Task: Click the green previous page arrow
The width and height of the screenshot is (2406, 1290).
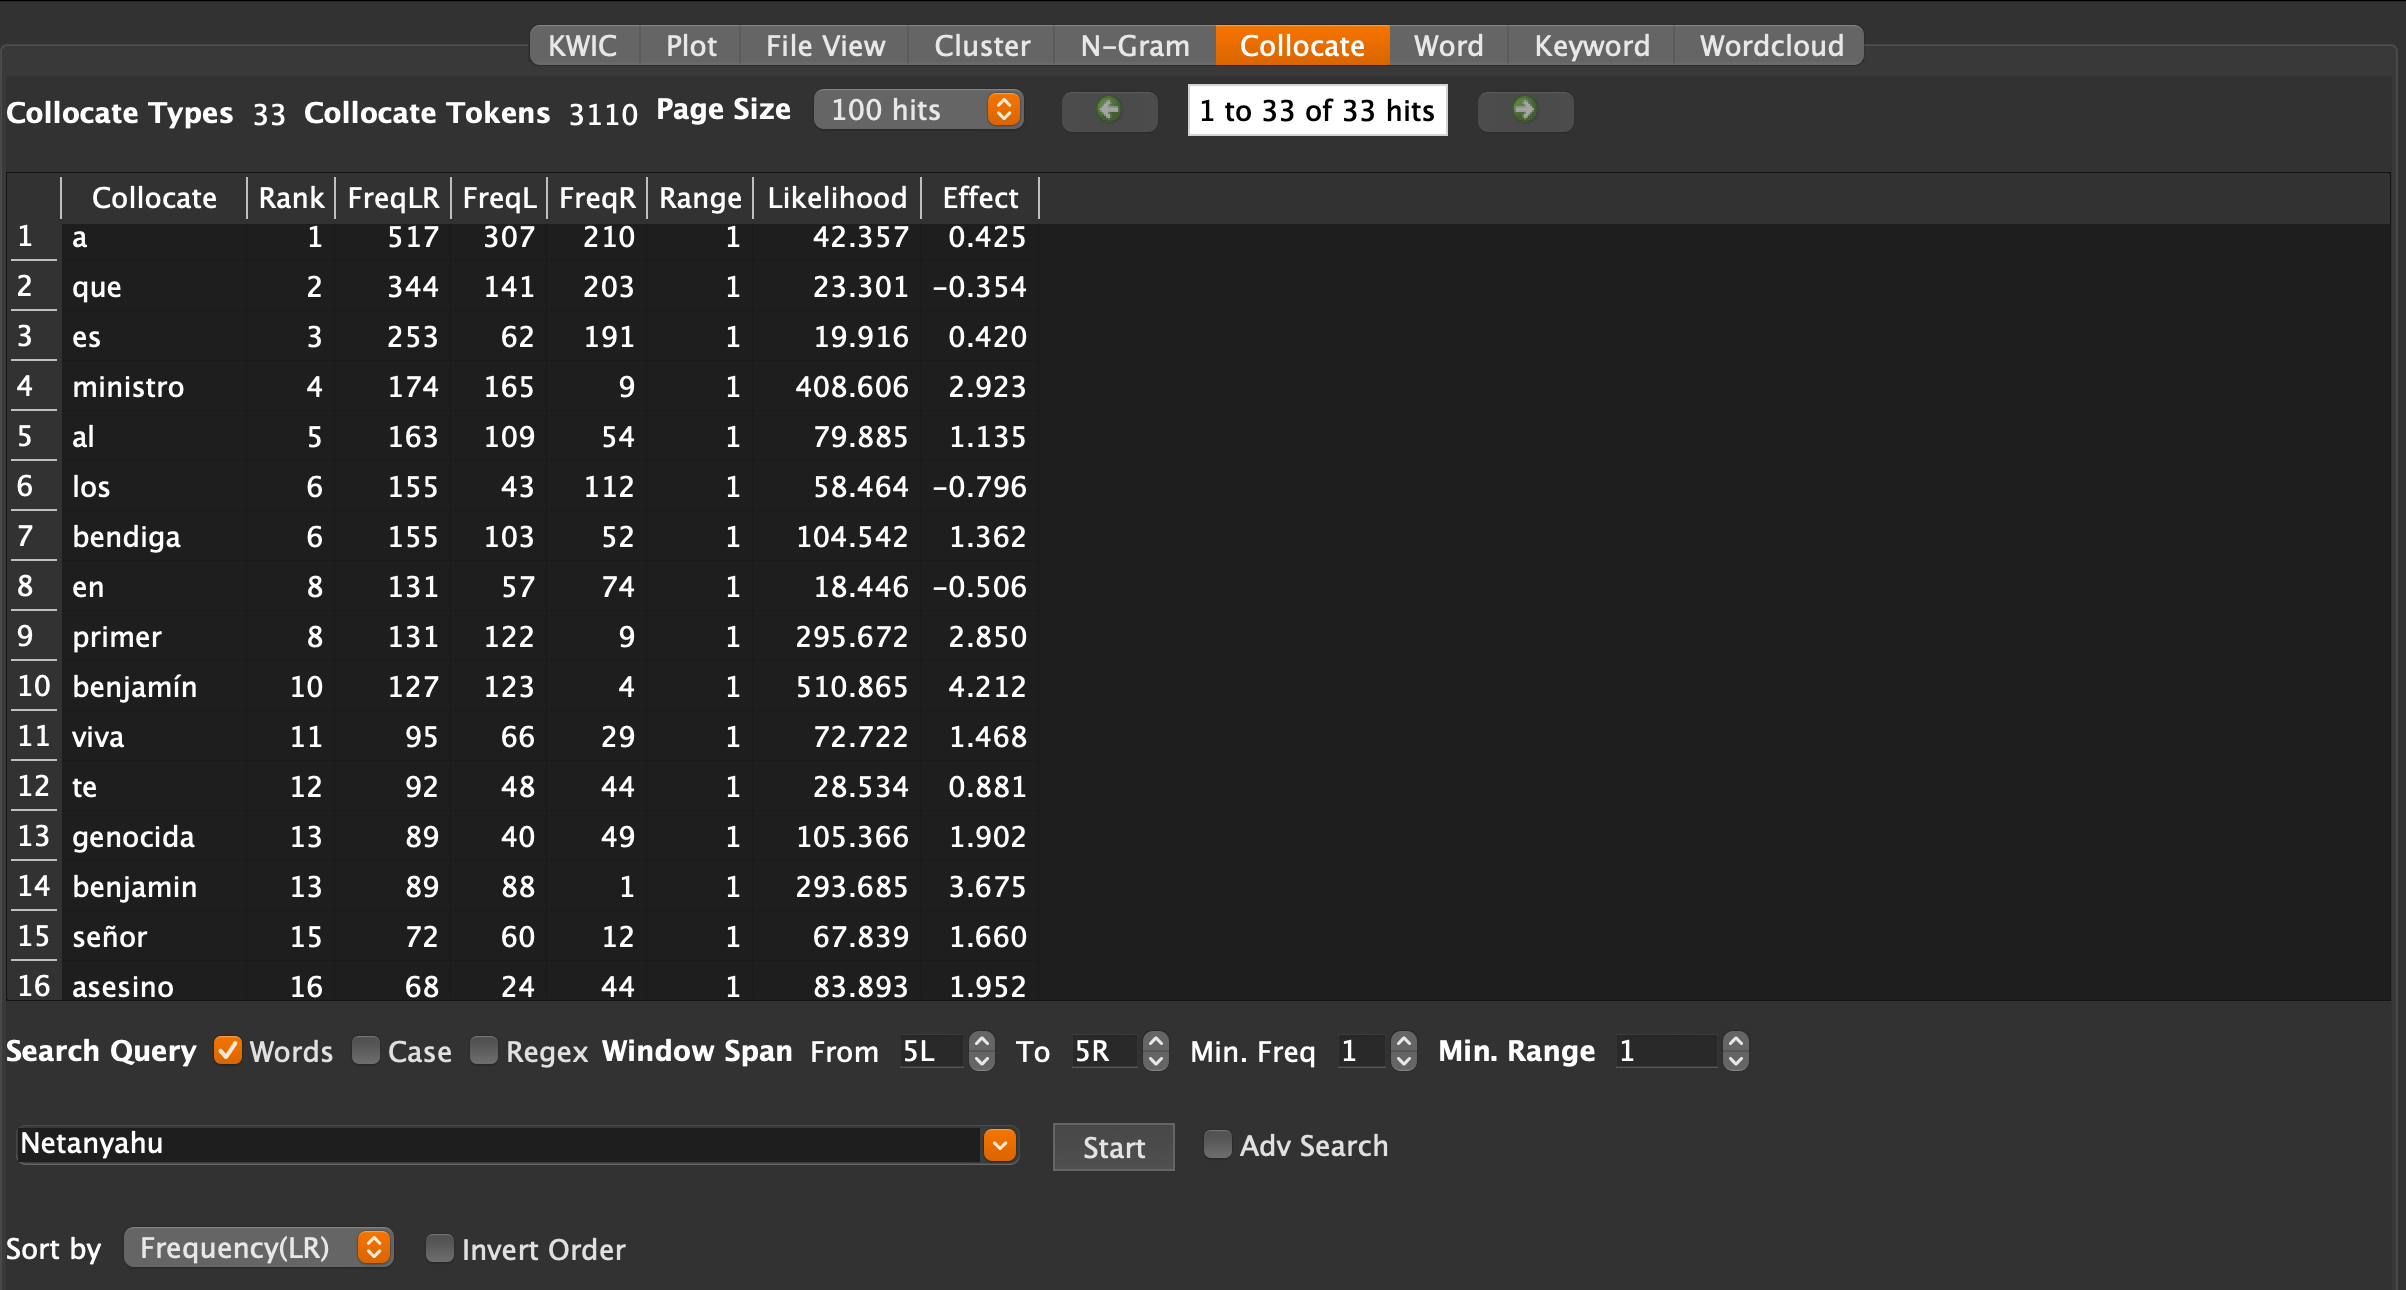Action: pyautogui.click(x=1109, y=110)
